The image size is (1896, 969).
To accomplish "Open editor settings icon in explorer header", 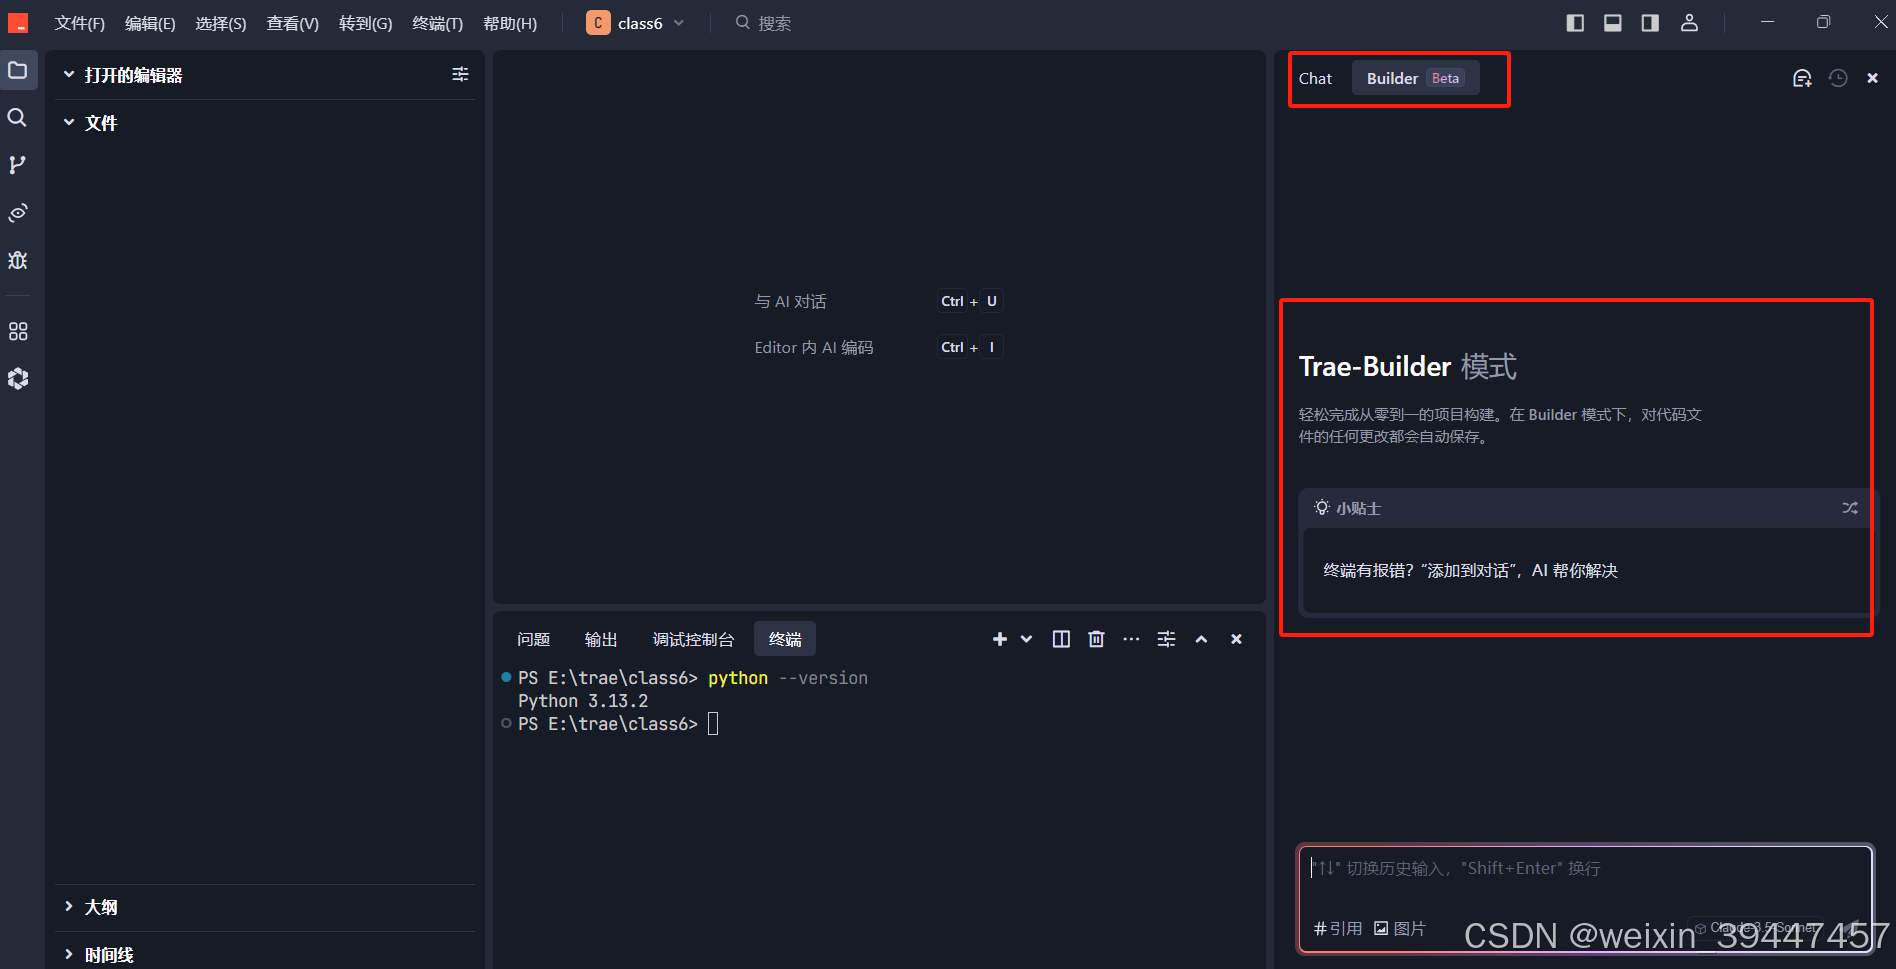I will (x=460, y=74).
